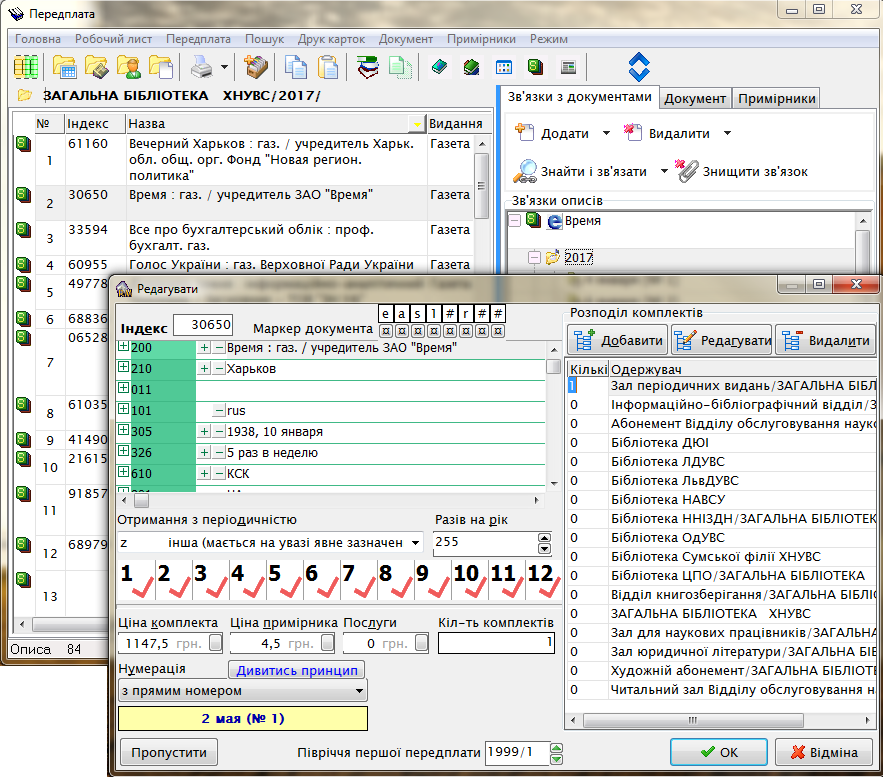Click the 'Пропустити' button

(168, 752)
